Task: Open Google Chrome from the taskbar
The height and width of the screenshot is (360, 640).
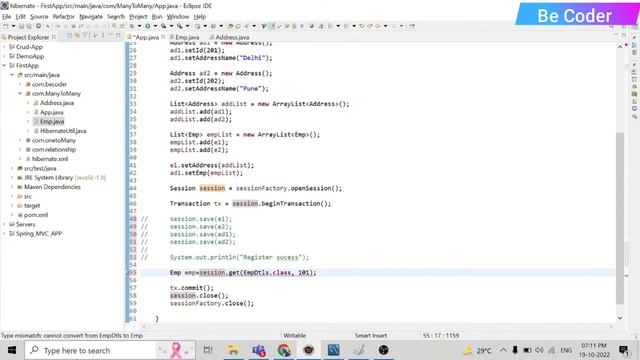Action: pyautogui.click(x=284, y=350)
